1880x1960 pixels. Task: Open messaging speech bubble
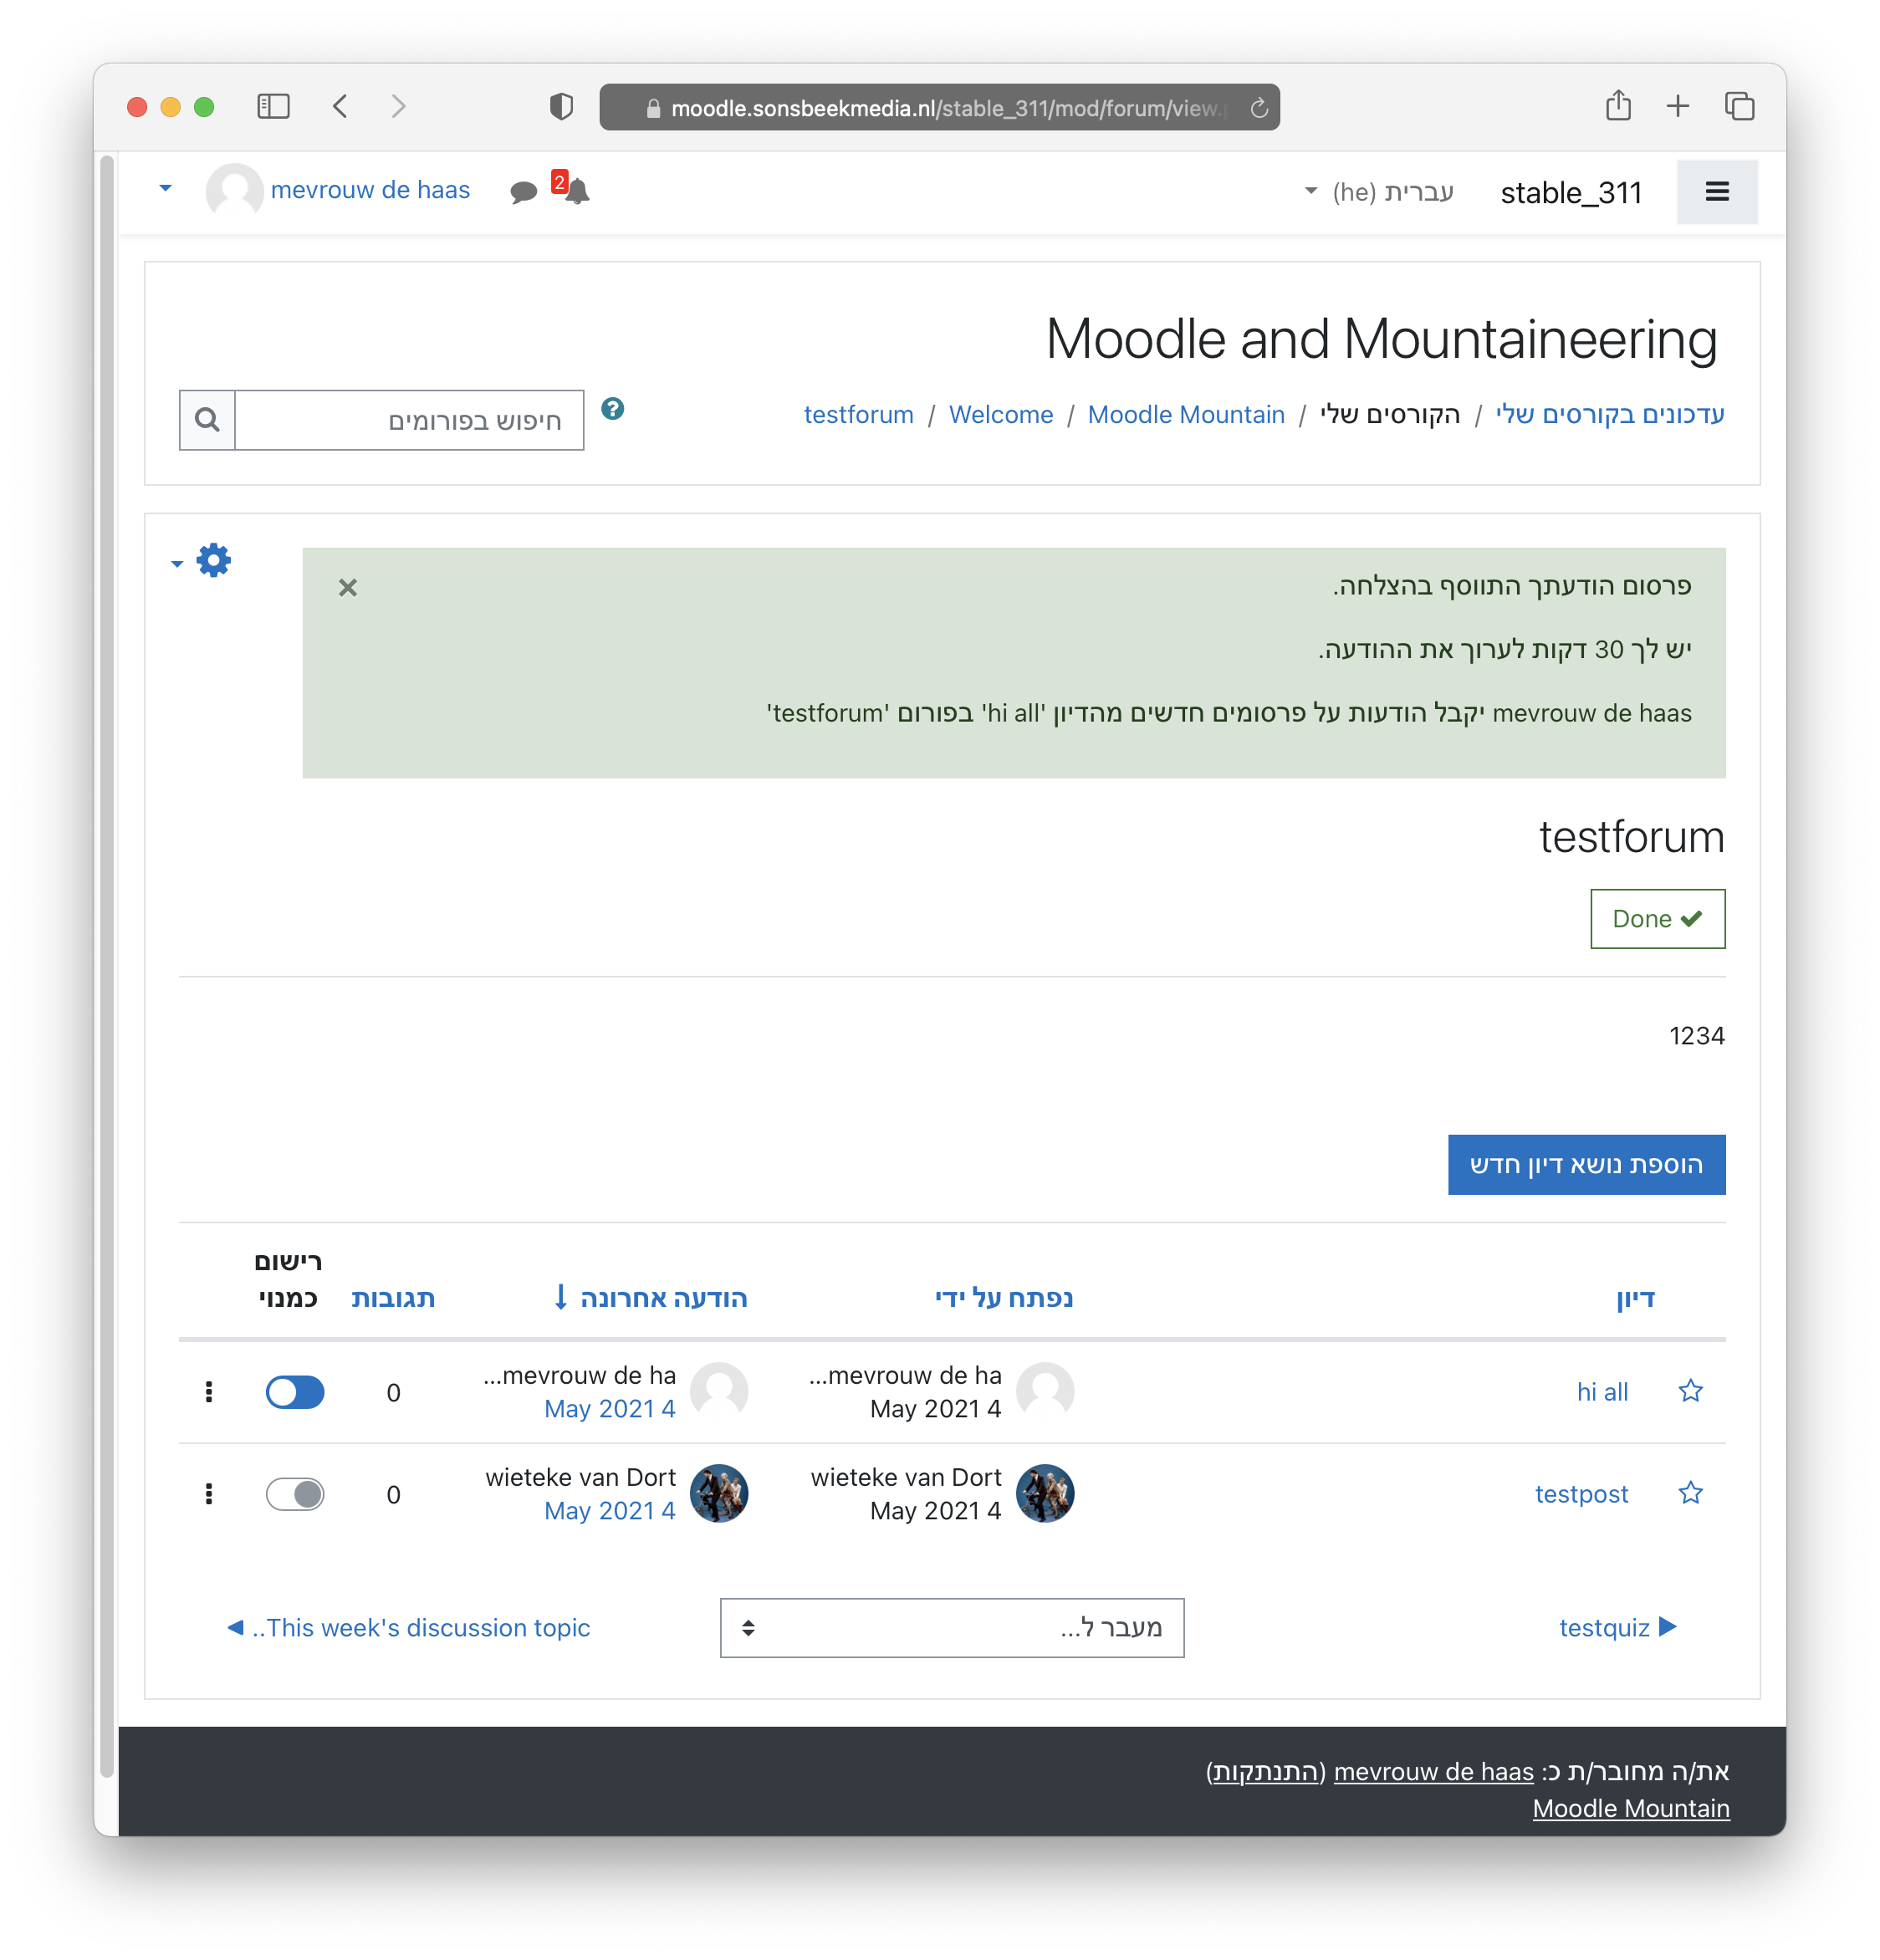point(523,191)
